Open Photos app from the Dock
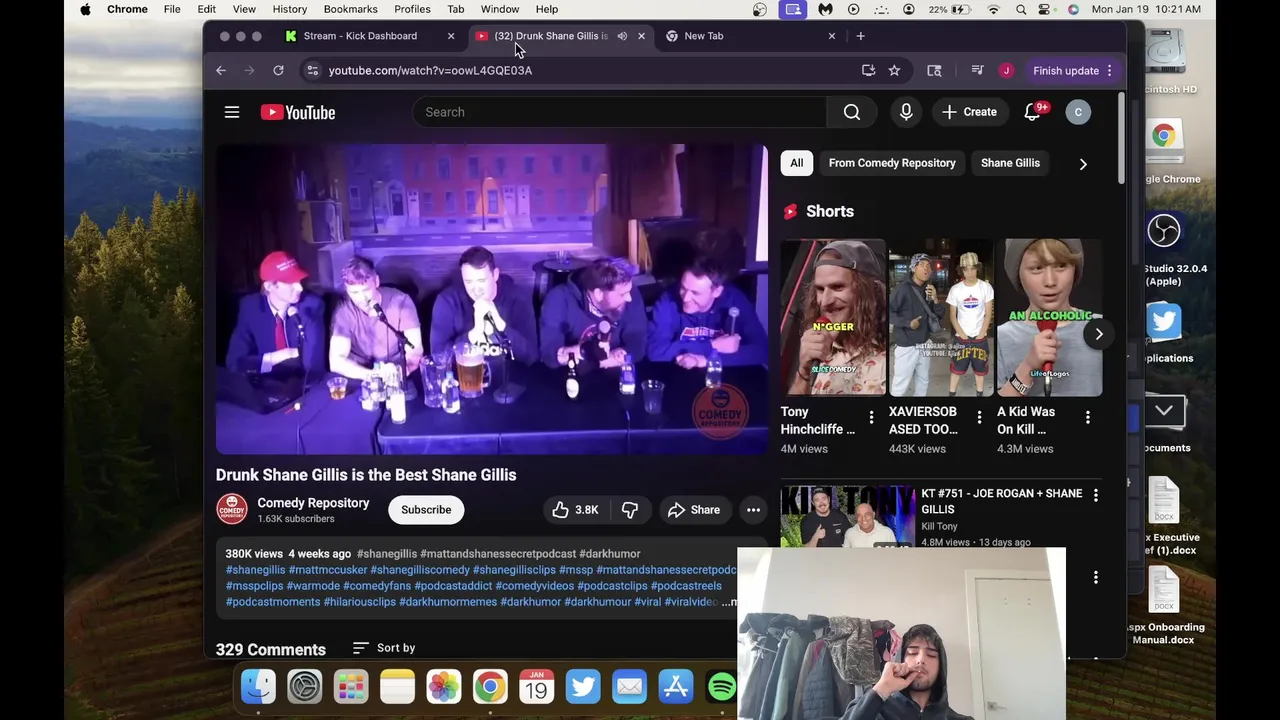The width and height of the screenshot is (1280, 720). (x=444, y=686)
